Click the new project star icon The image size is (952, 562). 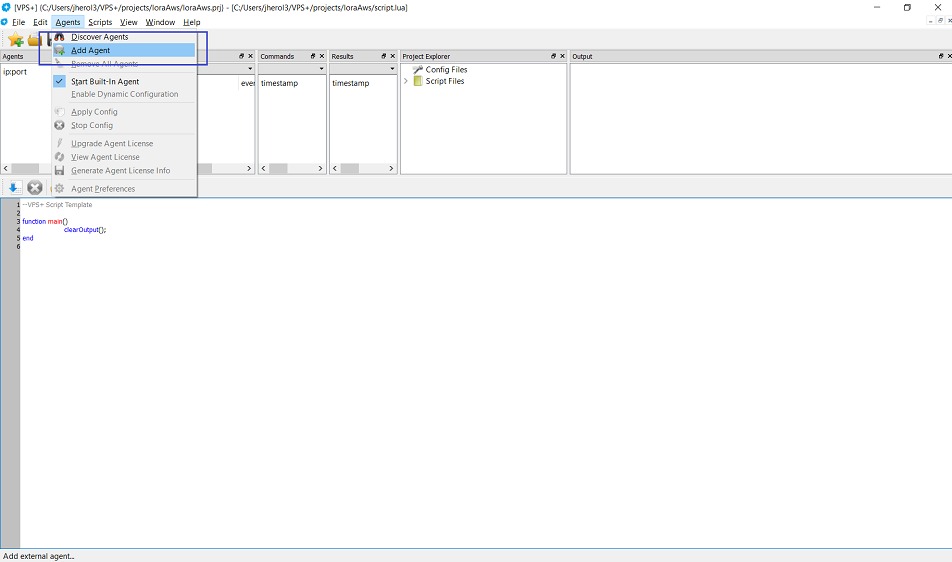(x=16, y=40)
